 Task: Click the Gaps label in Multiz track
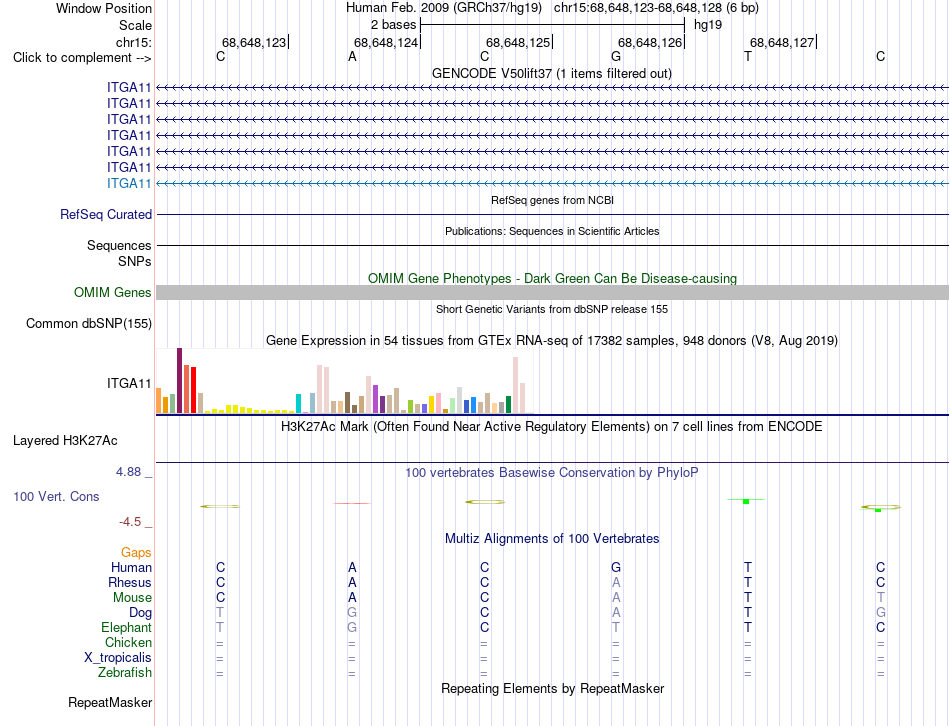pos(136,552)
